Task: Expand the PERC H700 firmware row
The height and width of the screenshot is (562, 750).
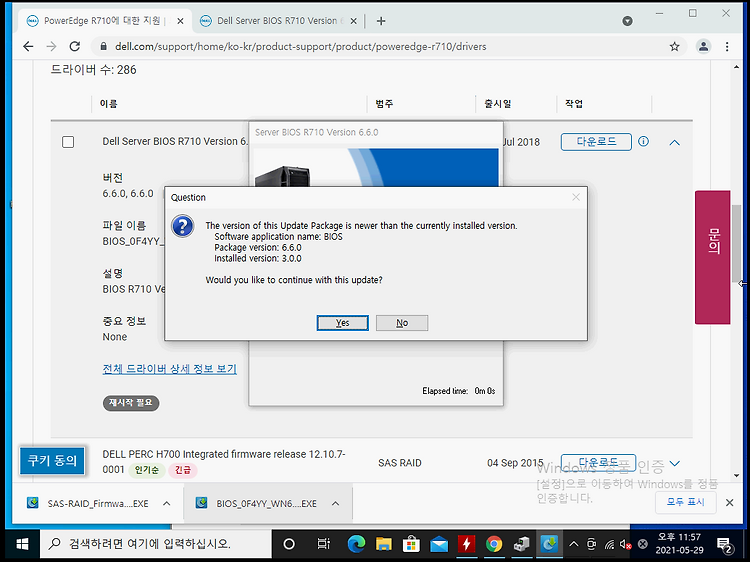Action: pyautogui.click(x=674, y=463)
